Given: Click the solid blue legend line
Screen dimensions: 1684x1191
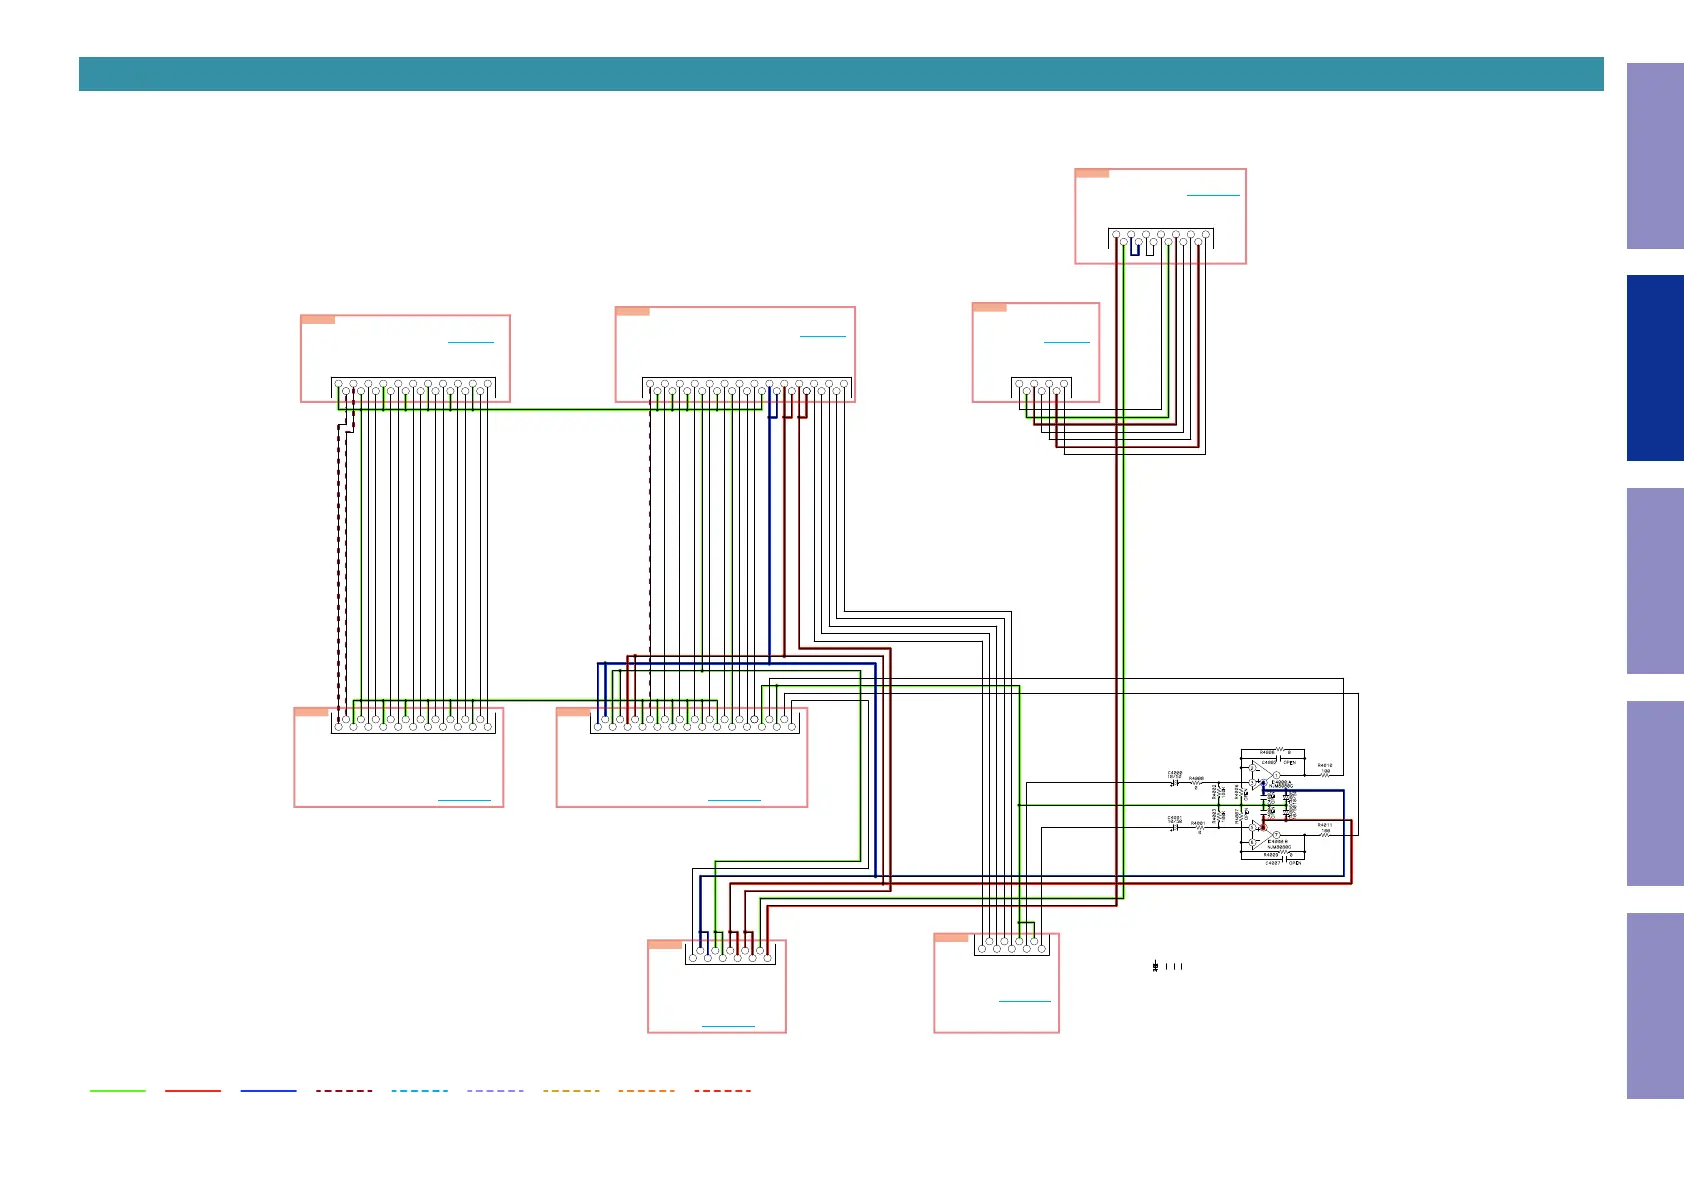Looking at the screenshot, I should tap(269, 1090).
